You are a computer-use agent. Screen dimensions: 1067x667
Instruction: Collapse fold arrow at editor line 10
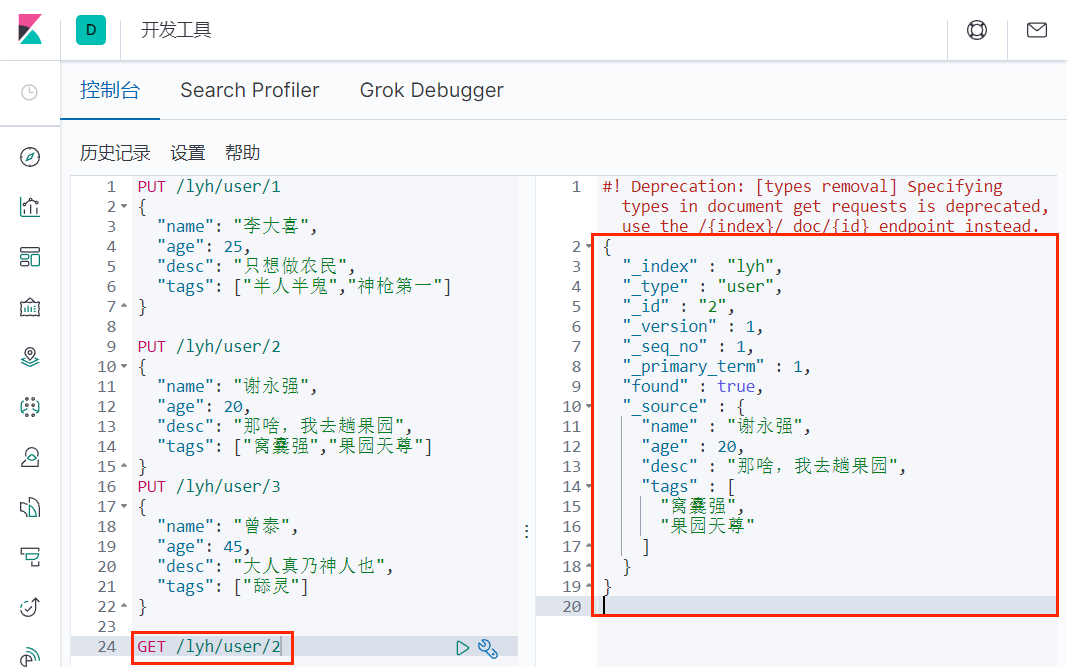[124, 366]
